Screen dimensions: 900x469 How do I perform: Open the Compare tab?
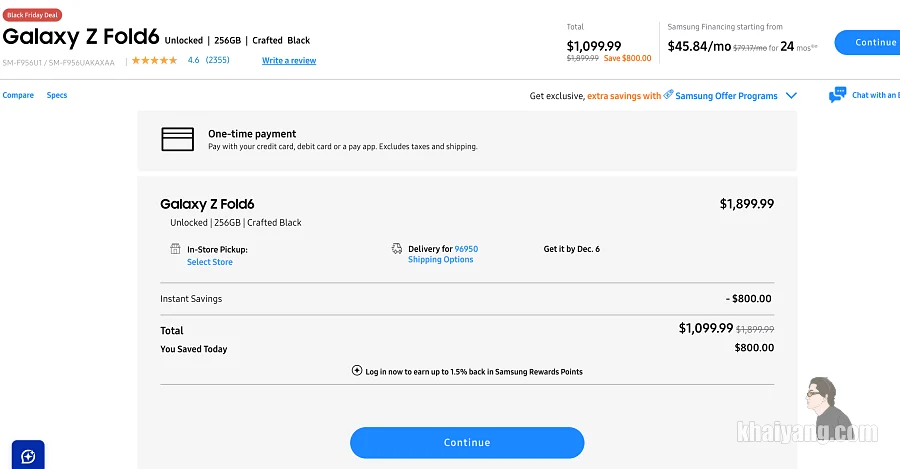click(18, 95)
